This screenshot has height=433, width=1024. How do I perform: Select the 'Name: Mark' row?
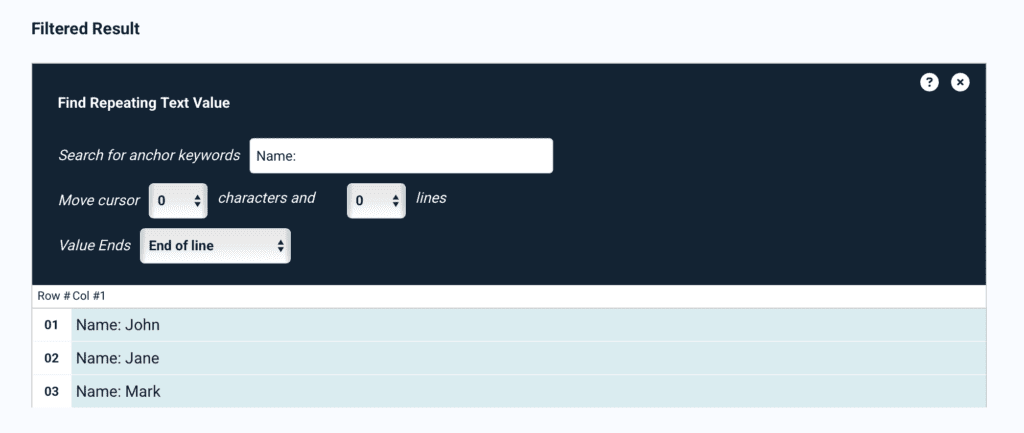click(x=528, y=392)
